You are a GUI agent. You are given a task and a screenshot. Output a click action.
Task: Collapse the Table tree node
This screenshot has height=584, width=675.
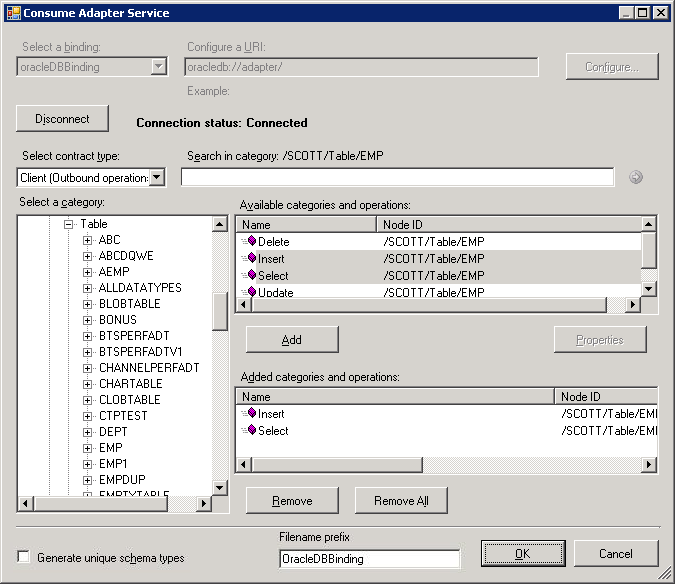68,224
